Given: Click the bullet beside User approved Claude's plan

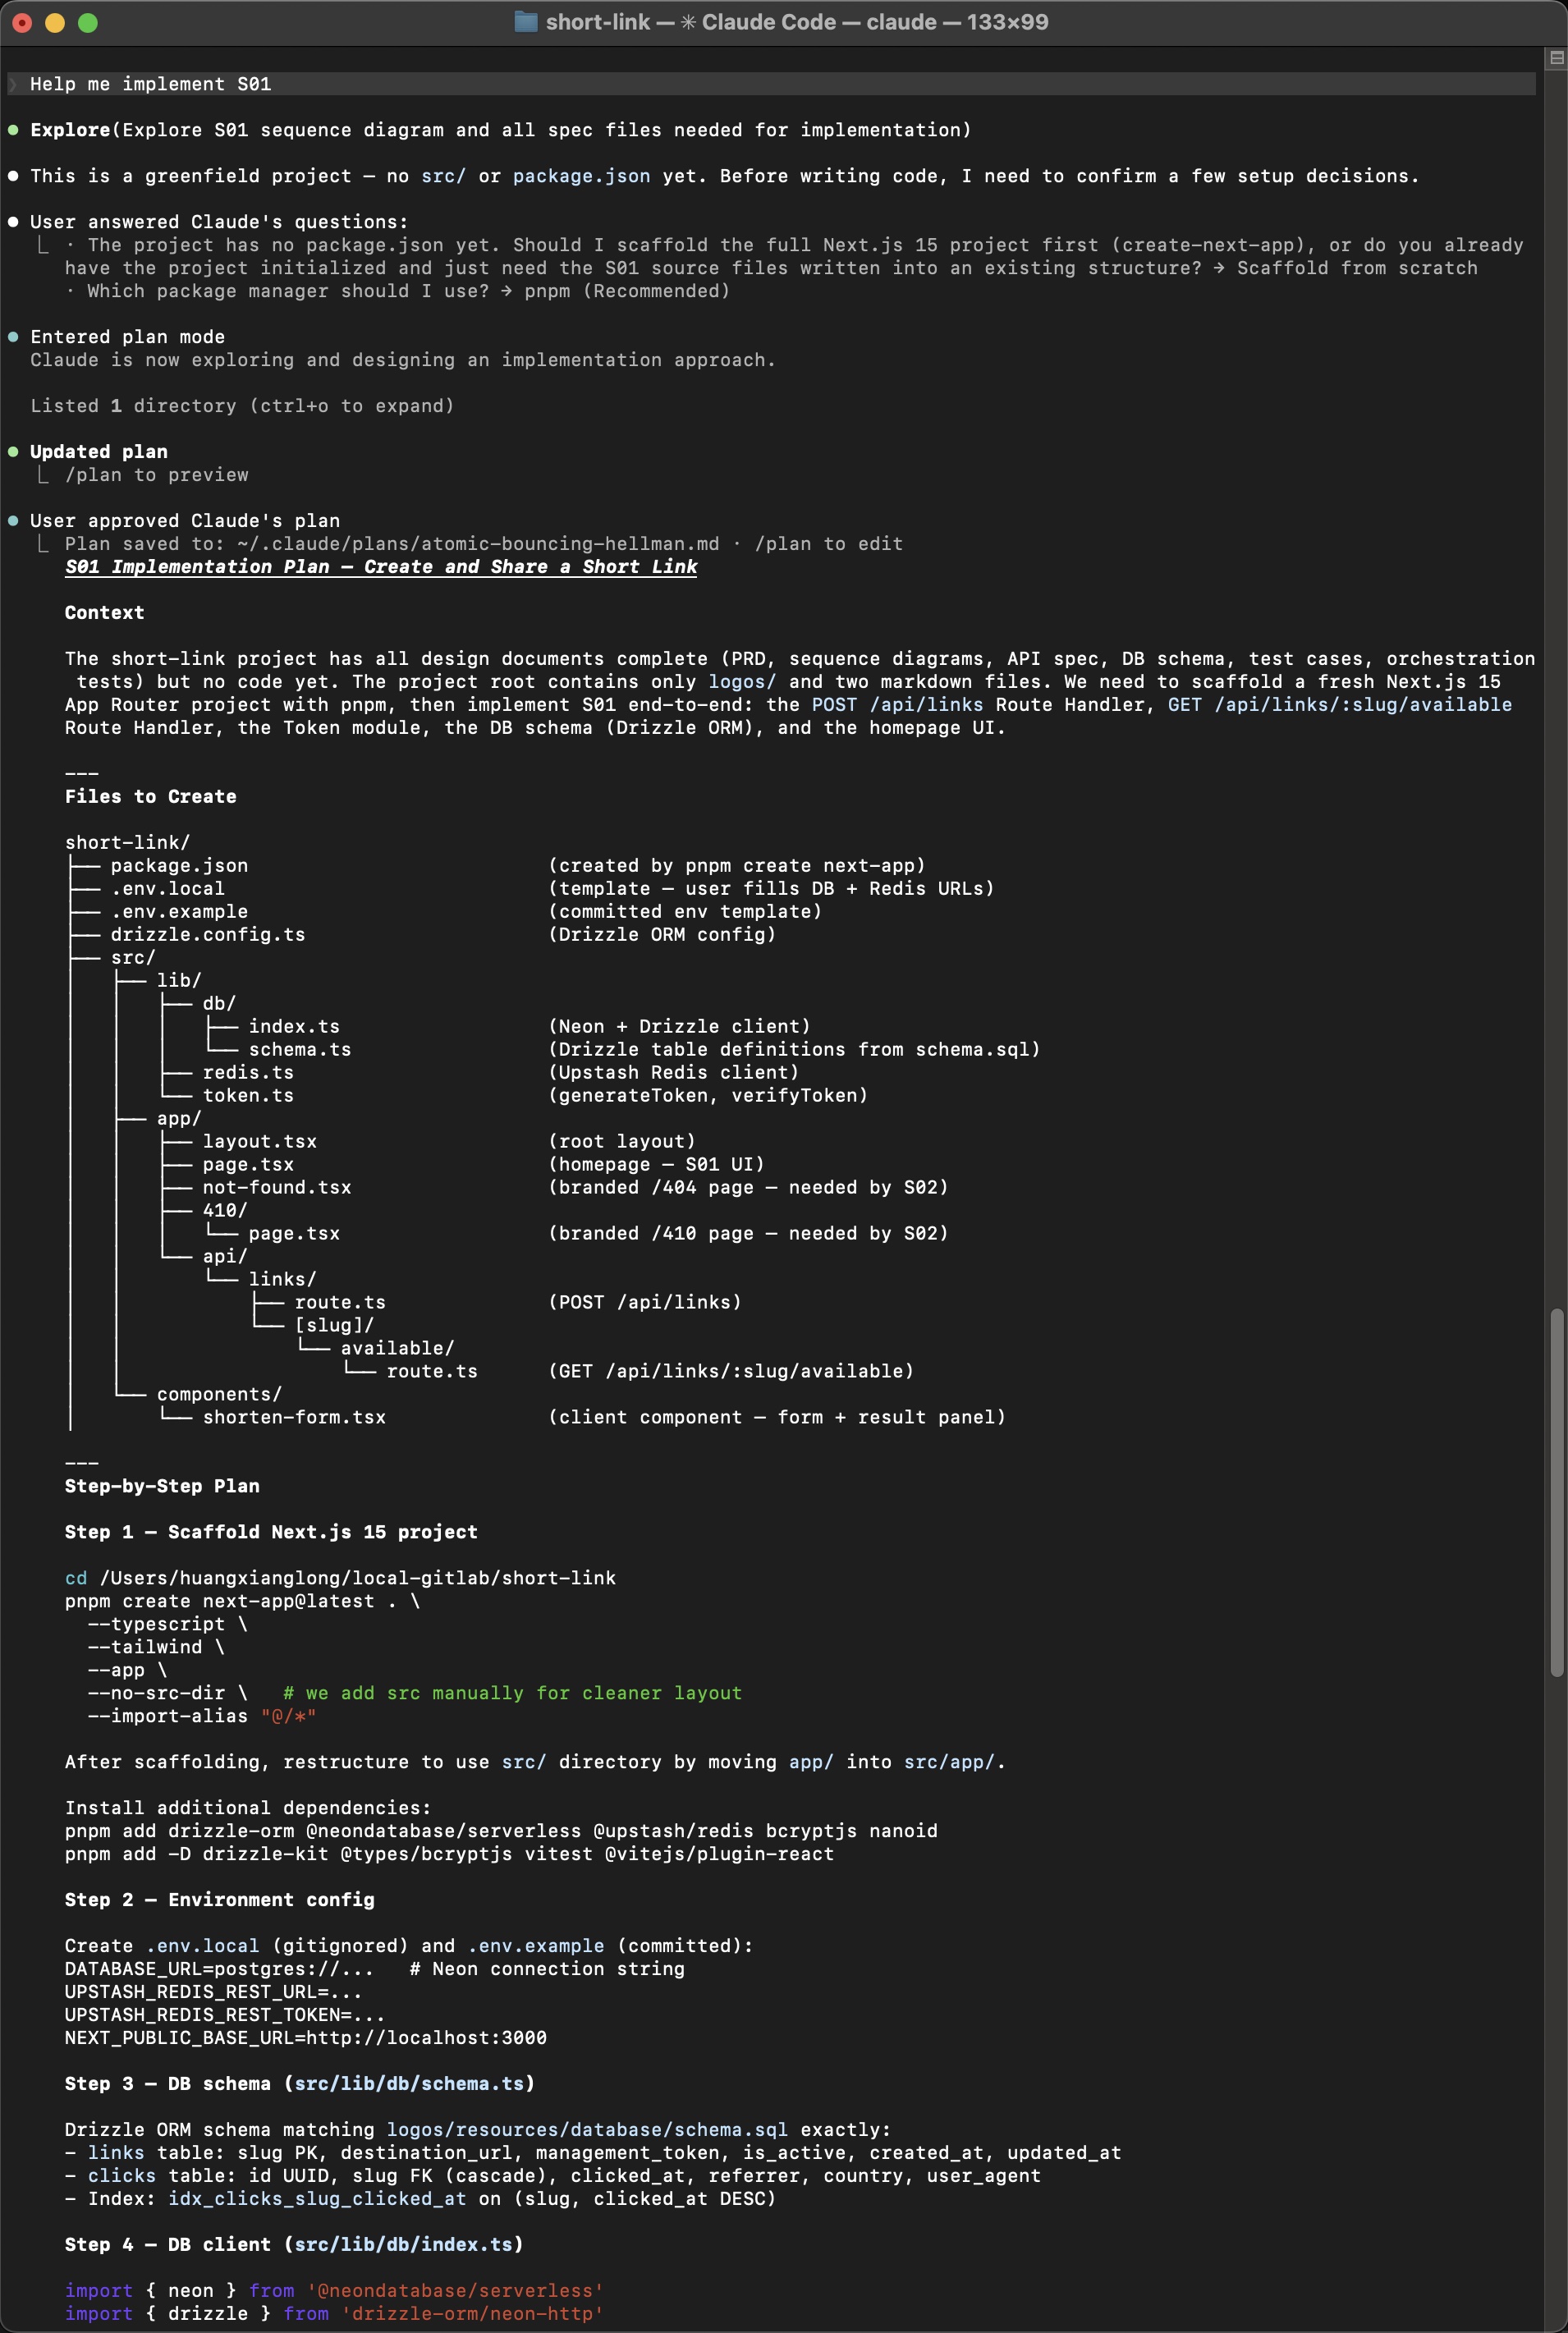Looking at the screenshot, I should [13, 520].
